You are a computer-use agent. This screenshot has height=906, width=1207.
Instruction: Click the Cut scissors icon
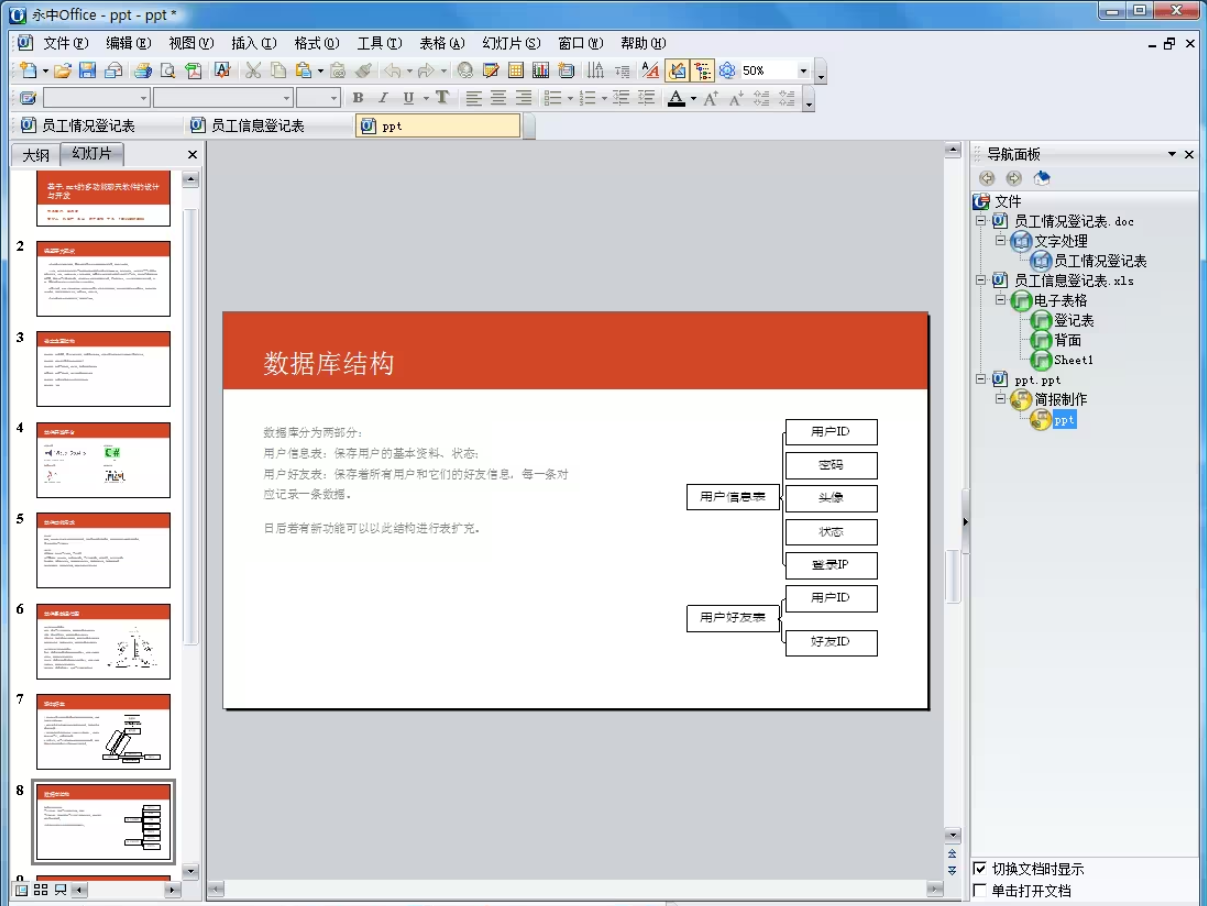[253, 71]
